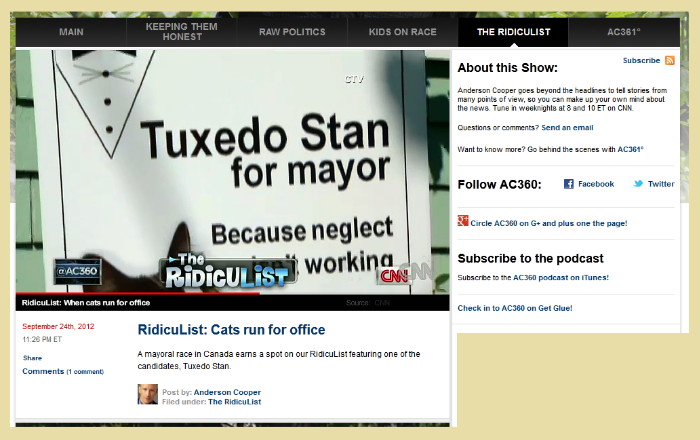The height and width of the screenshot is (440, 700).
Task: Click the orange RSS feed icon
Action: click(x=670, y=60)
